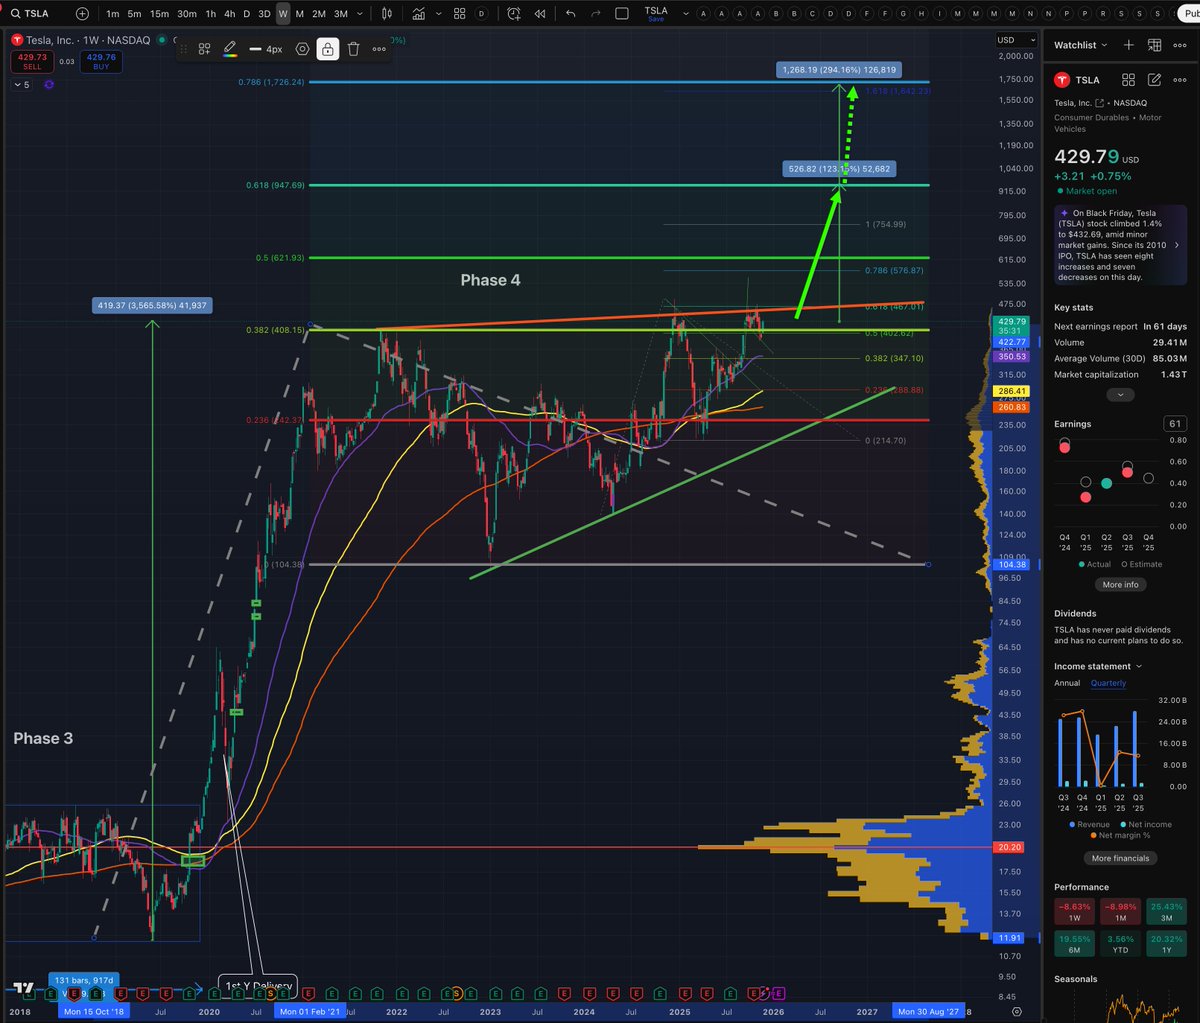Change line color with the pencil swatch

(229, 48)
